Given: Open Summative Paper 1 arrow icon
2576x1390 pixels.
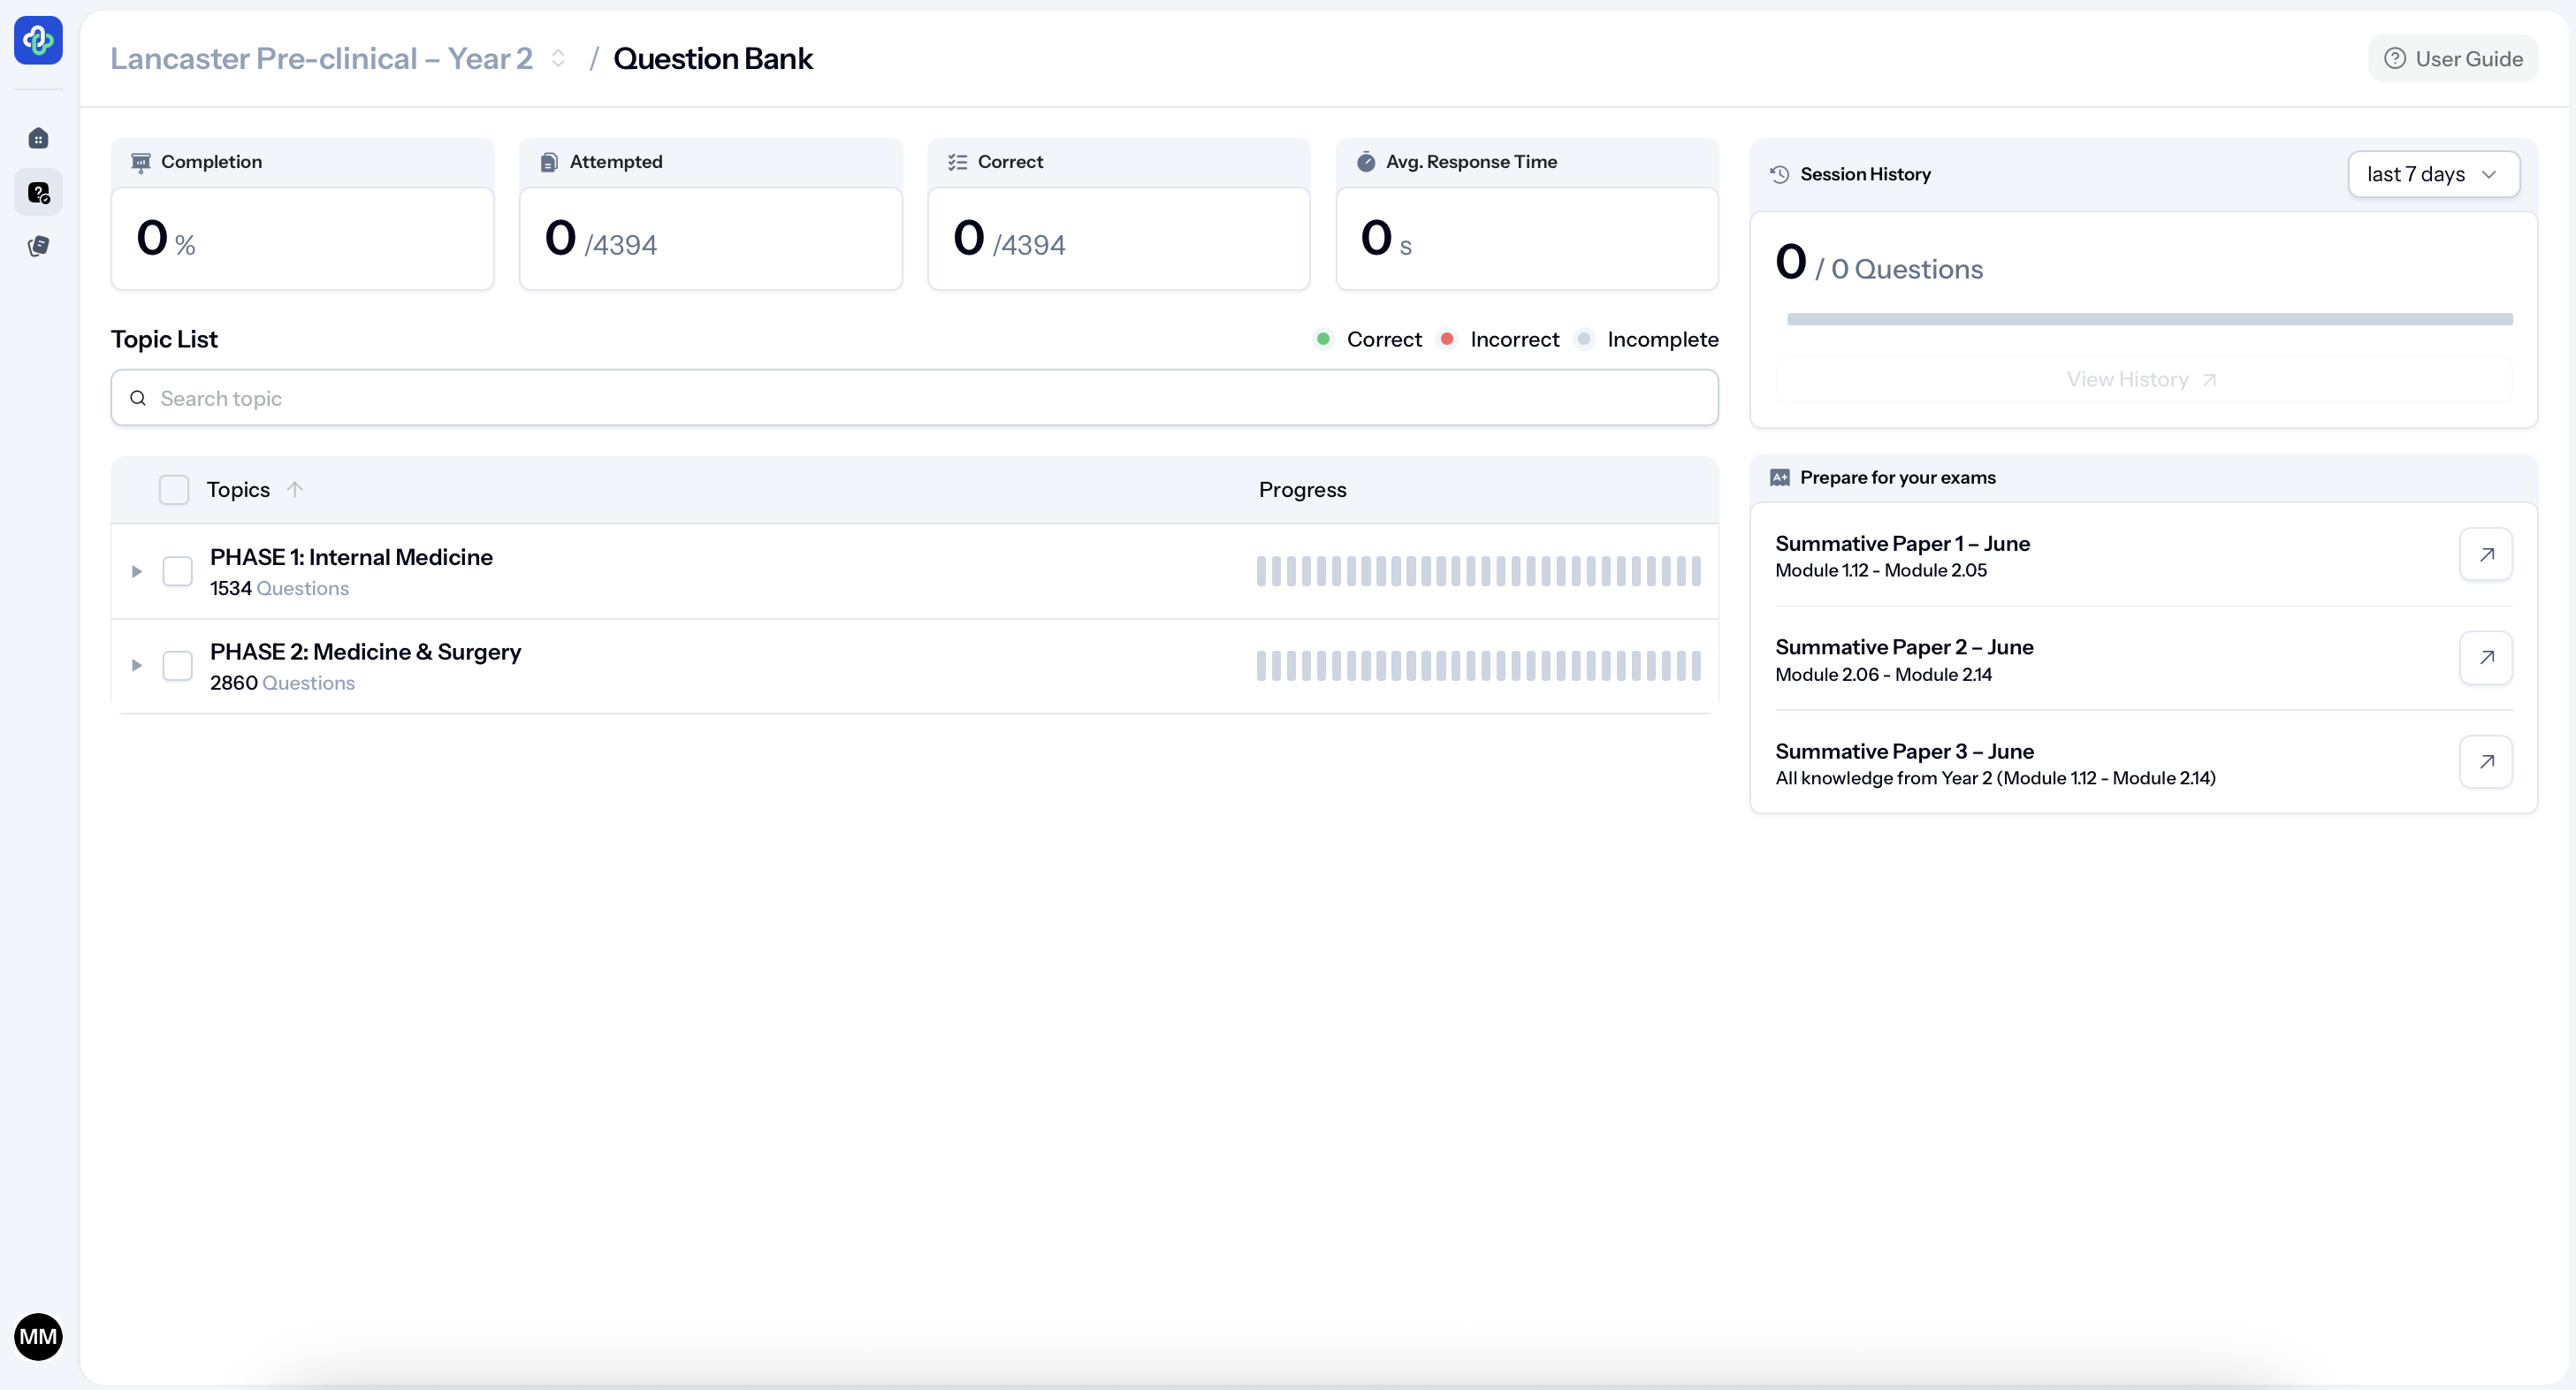Looking at the screenshot, I should pos(2485,555).
